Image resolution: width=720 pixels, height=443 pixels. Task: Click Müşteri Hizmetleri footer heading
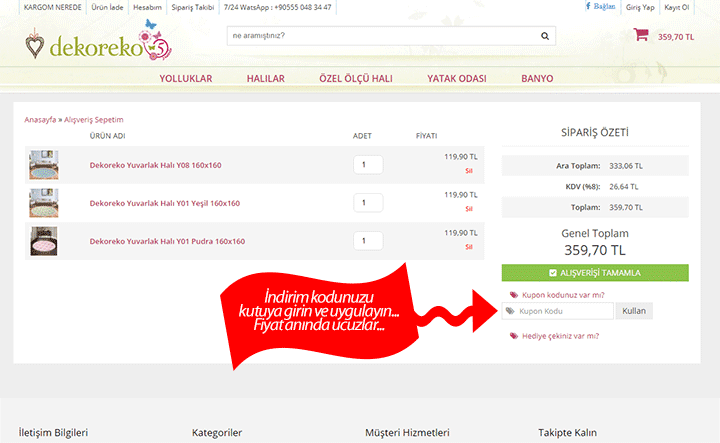point(407,432)
